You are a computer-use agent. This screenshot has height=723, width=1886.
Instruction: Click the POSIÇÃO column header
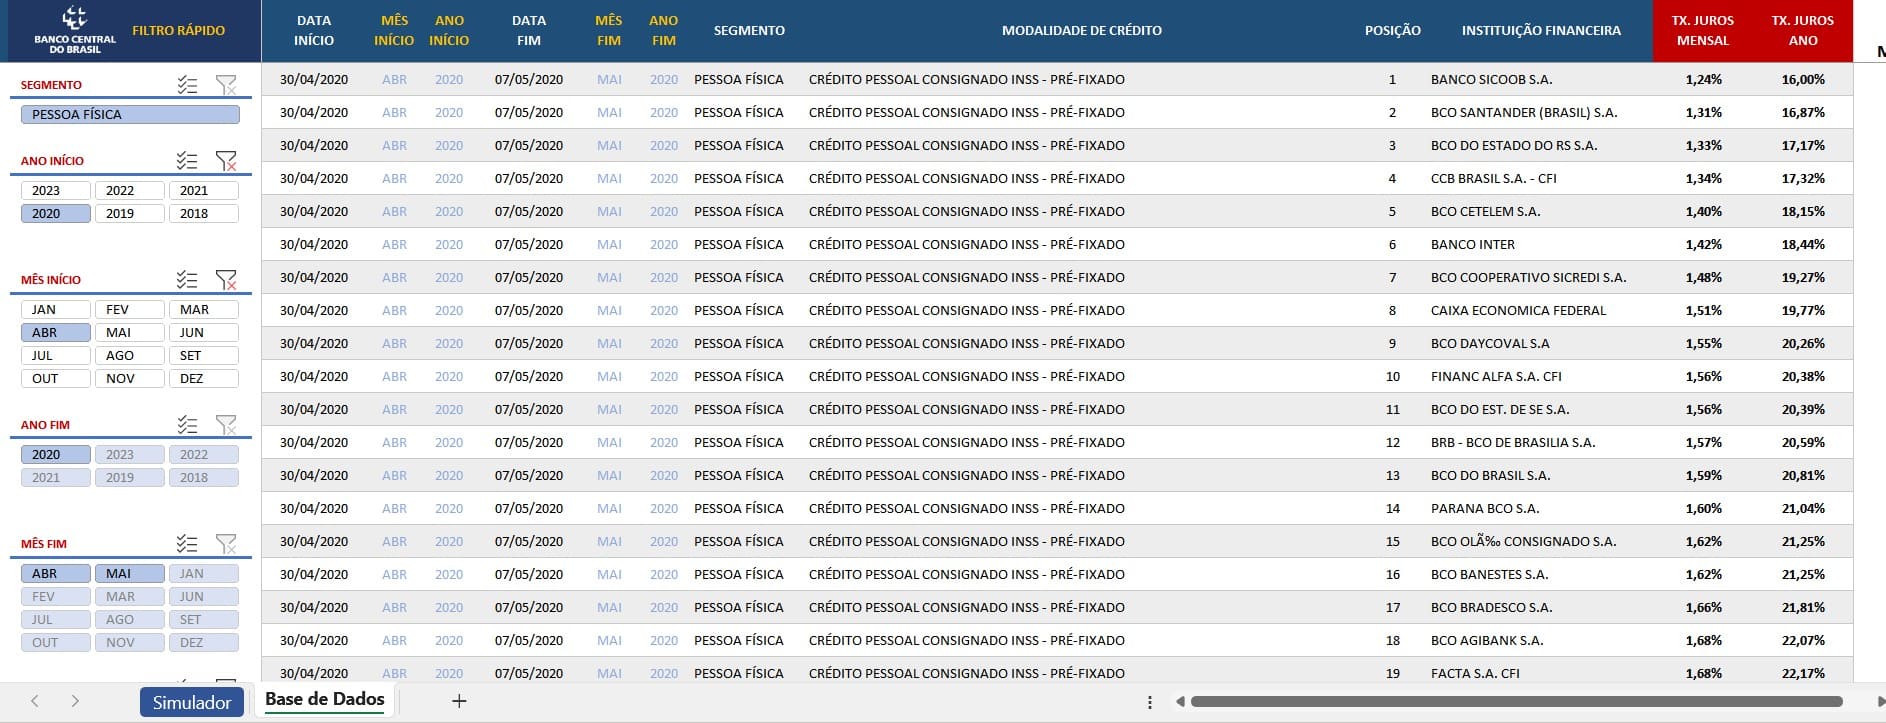pyautogui.click(x=1392, y=30)
